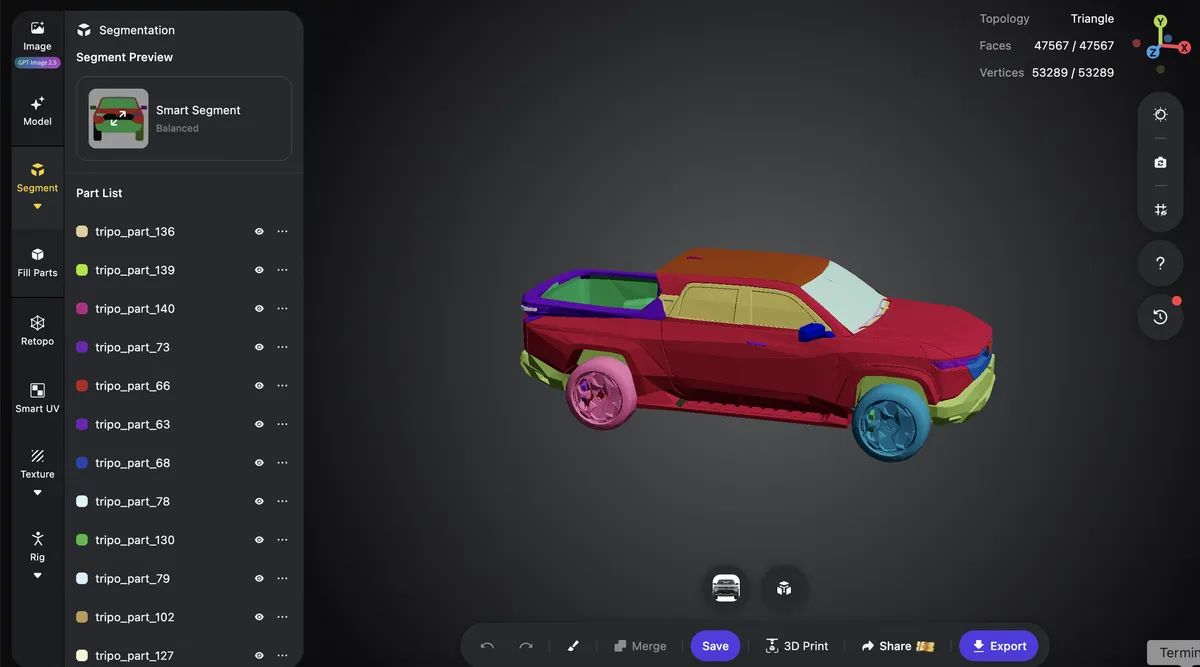Select the Retopo tool
This screenshot has height=667, width=1200.
pyautogui.click(x=37, y=331)
